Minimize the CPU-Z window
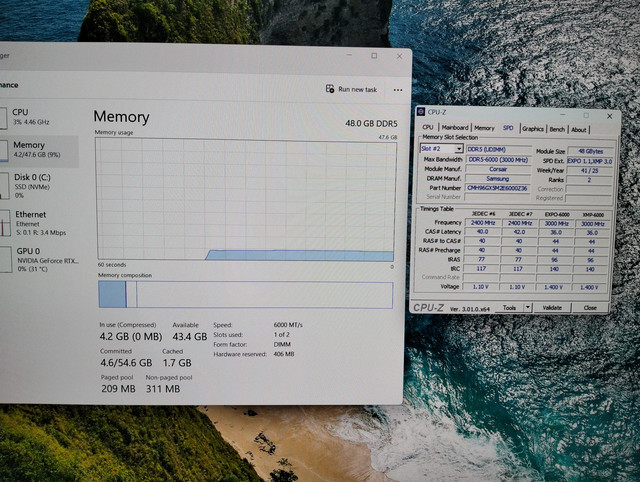 564,115
